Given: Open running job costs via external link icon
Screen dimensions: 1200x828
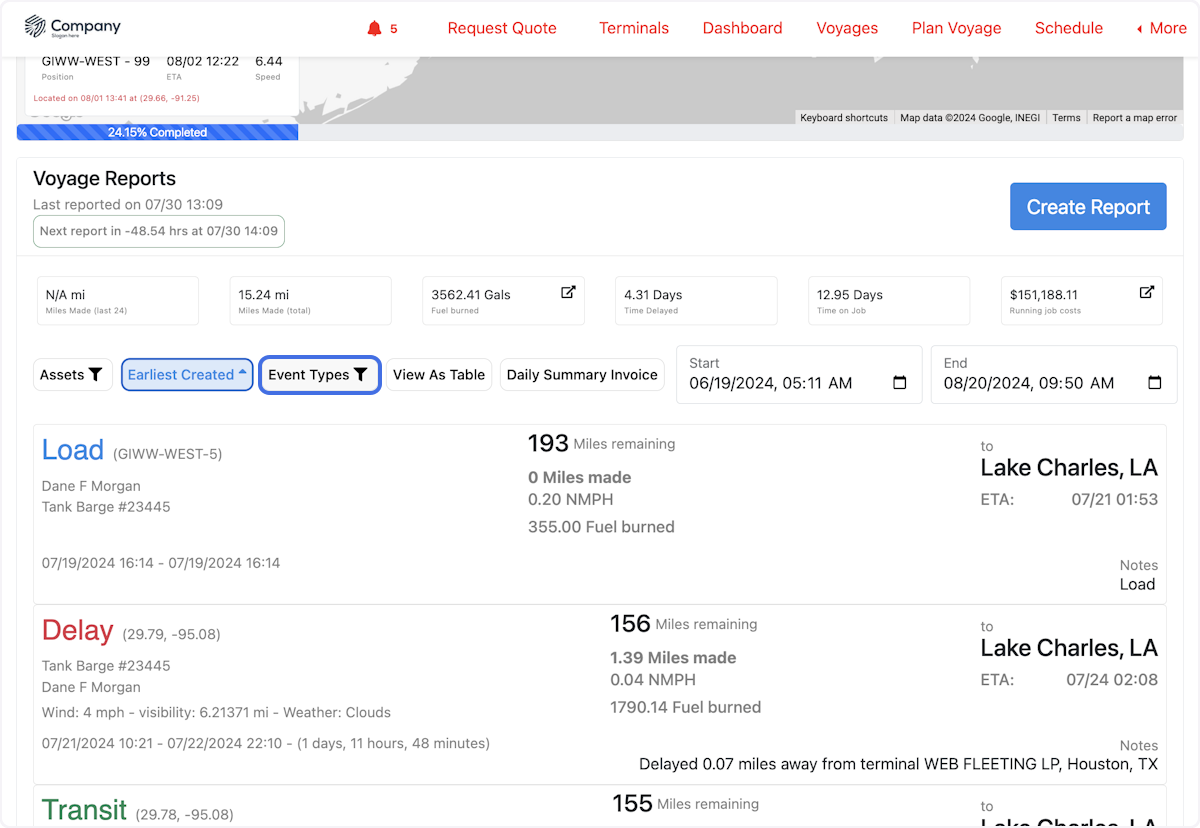Looking at the screenshot, I should click(x=1146, y=293).
